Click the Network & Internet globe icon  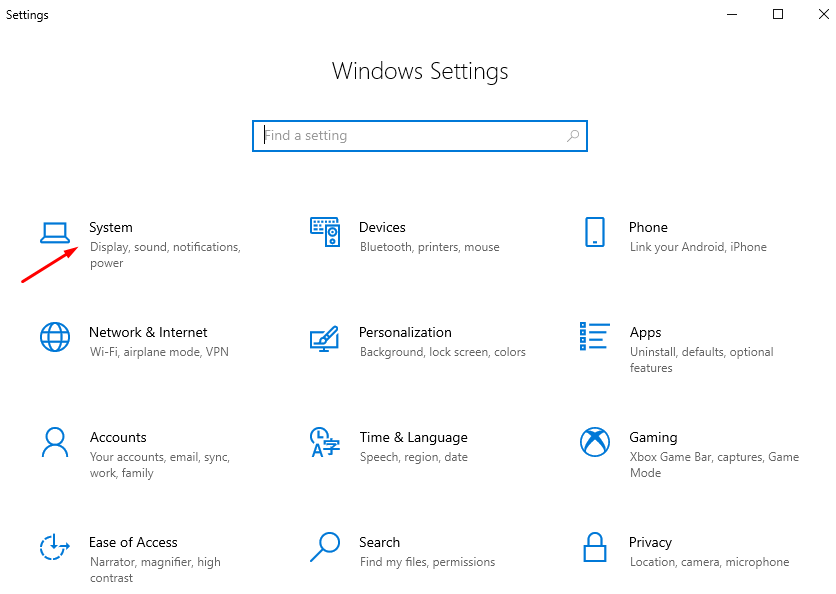coord(55,337)
